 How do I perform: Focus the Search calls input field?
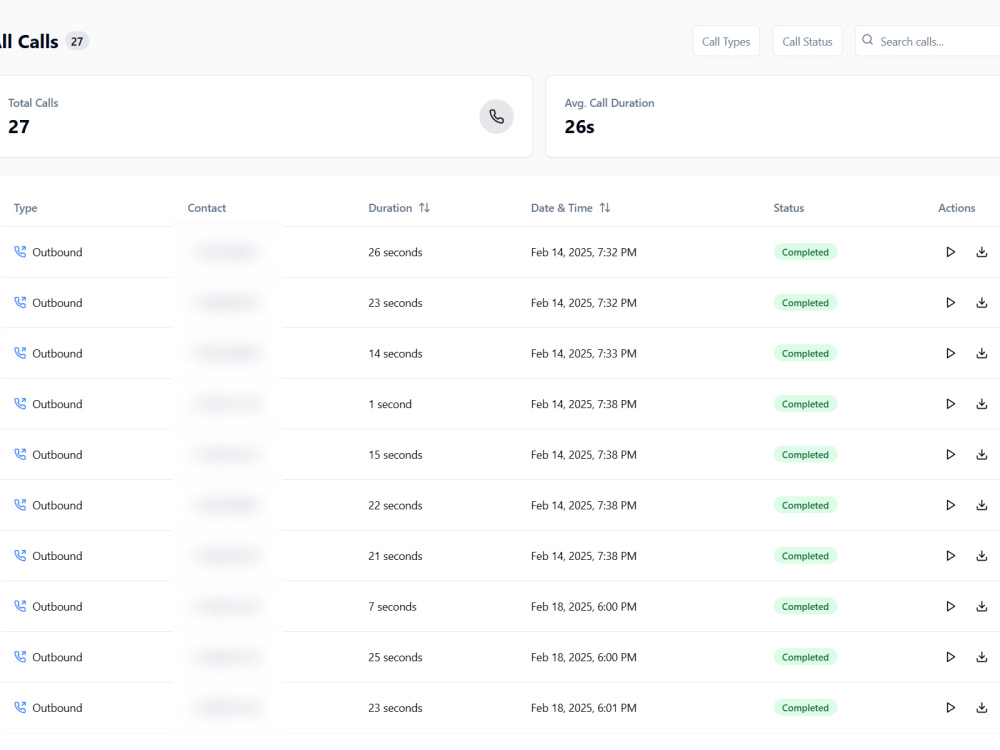coord(928,41)
